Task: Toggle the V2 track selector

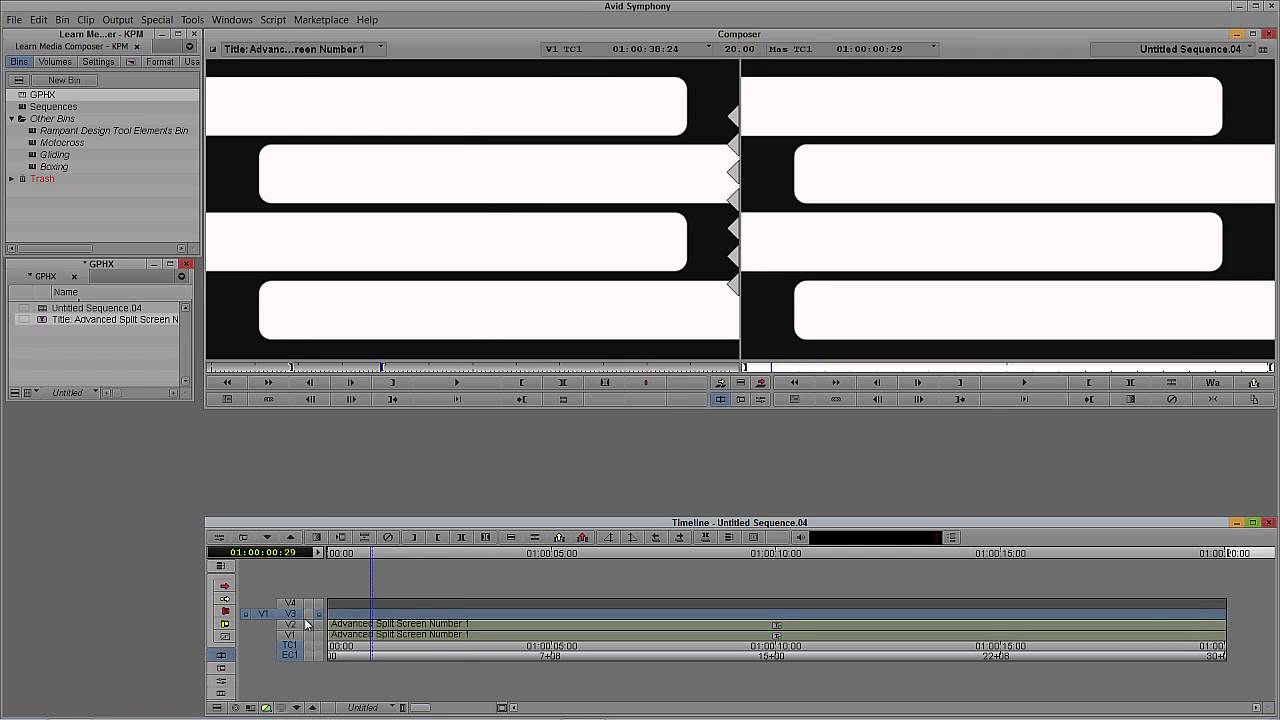Action: pos(290,624)
